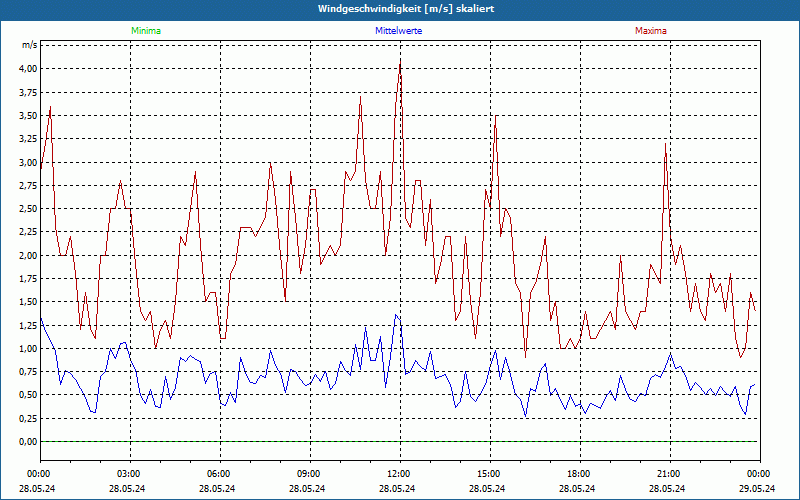Click the red Maxima legend label
The width and height of the screenshot is (800, 500).
(x=651, y=31)
